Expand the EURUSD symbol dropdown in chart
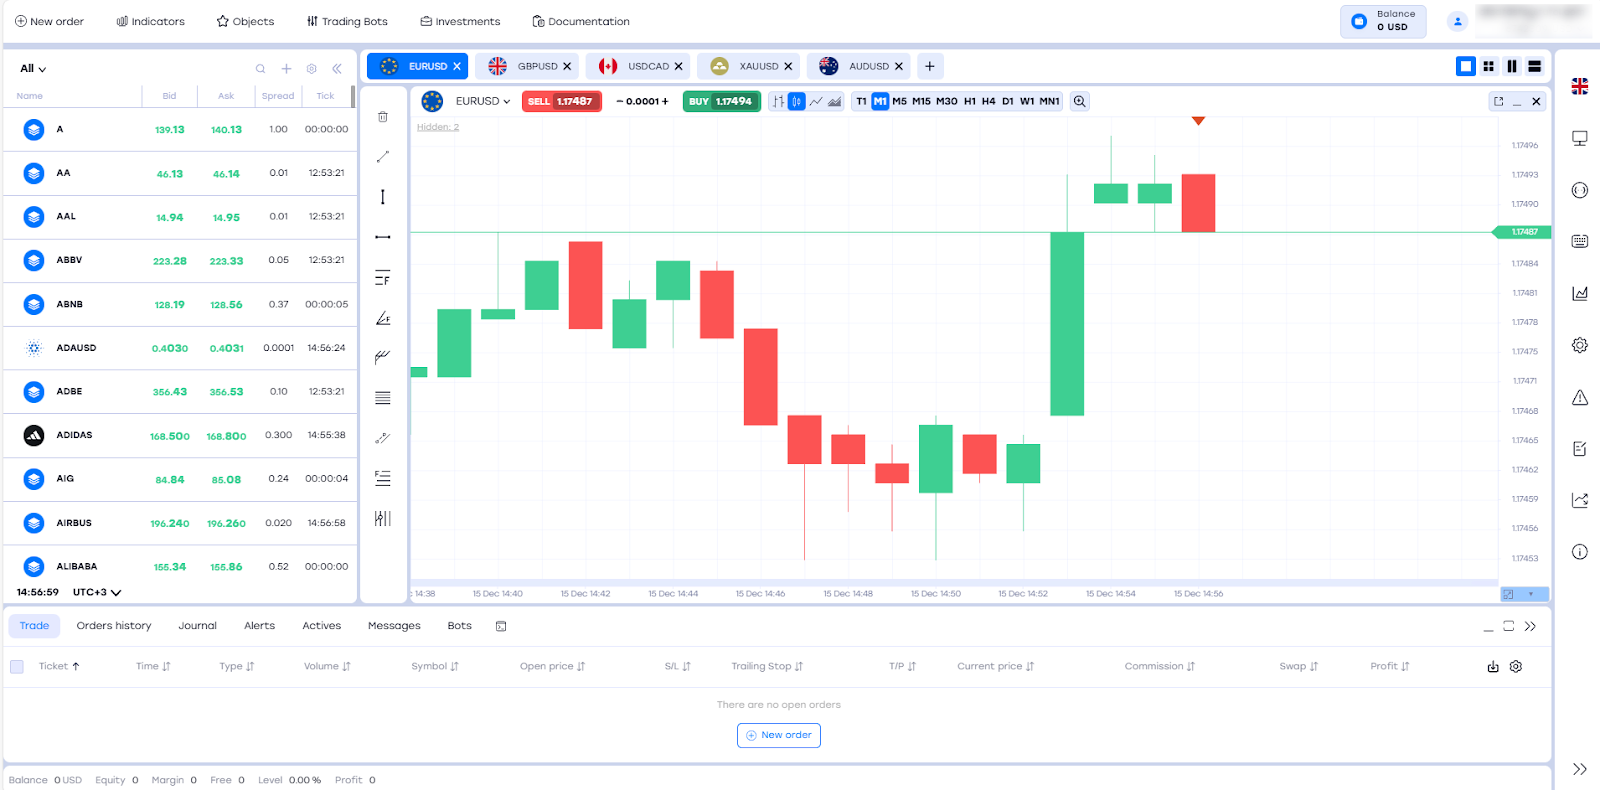Screen dimensions: 1600x790 click(483, 101)
